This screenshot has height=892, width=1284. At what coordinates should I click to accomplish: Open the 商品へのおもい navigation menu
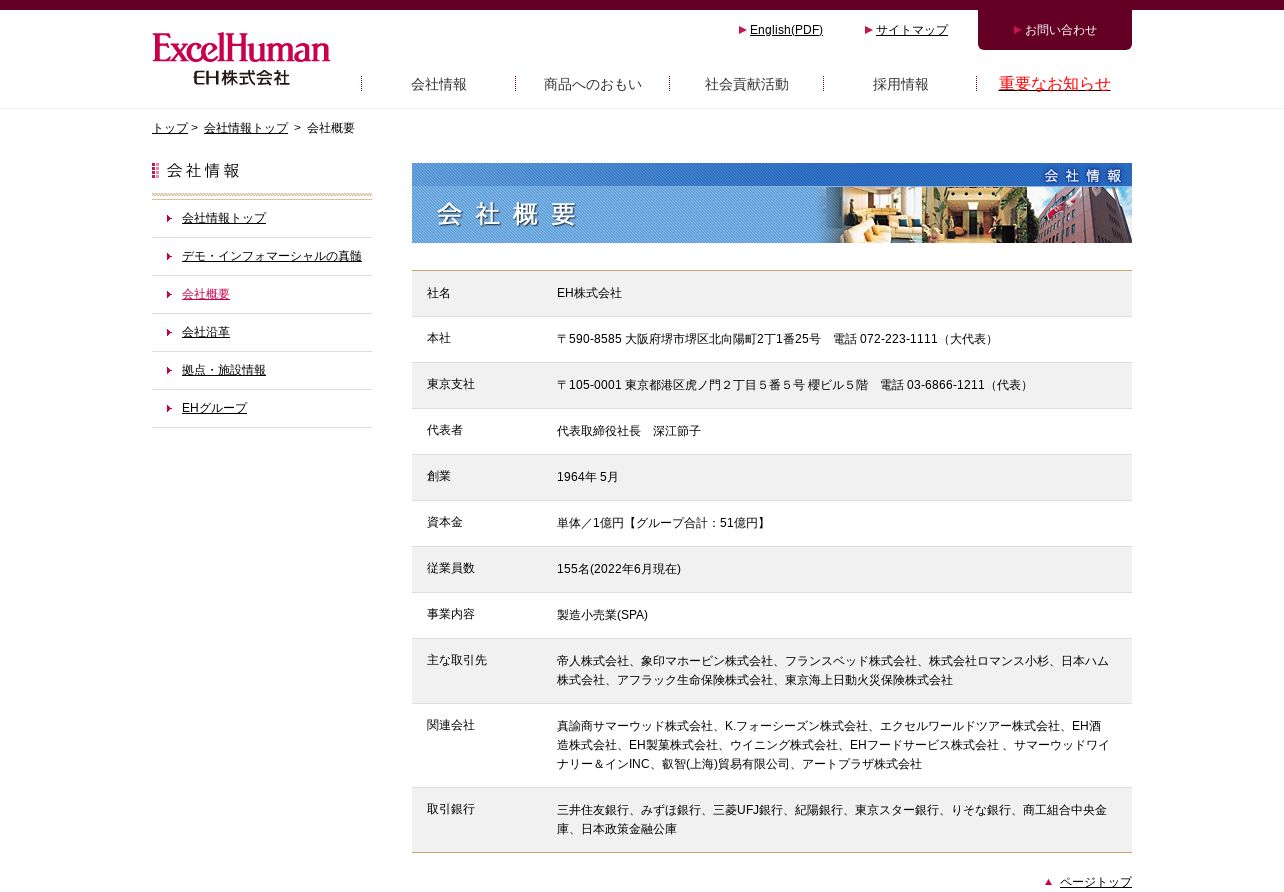click(593, 84)
